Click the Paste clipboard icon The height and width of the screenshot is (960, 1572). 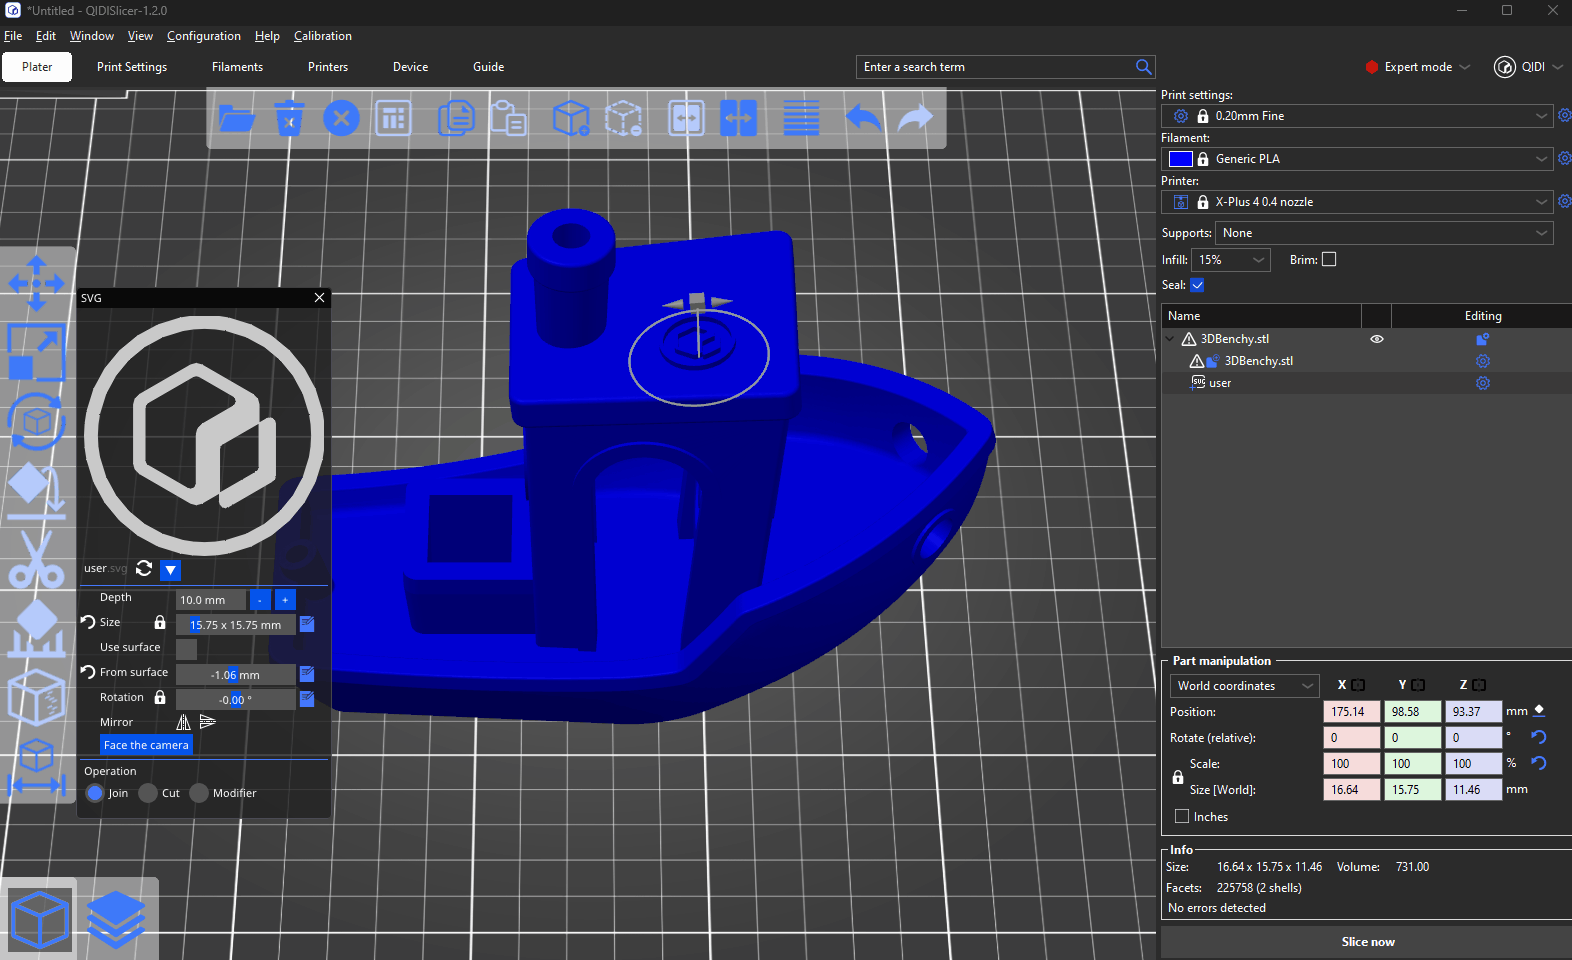pos(508,118)
